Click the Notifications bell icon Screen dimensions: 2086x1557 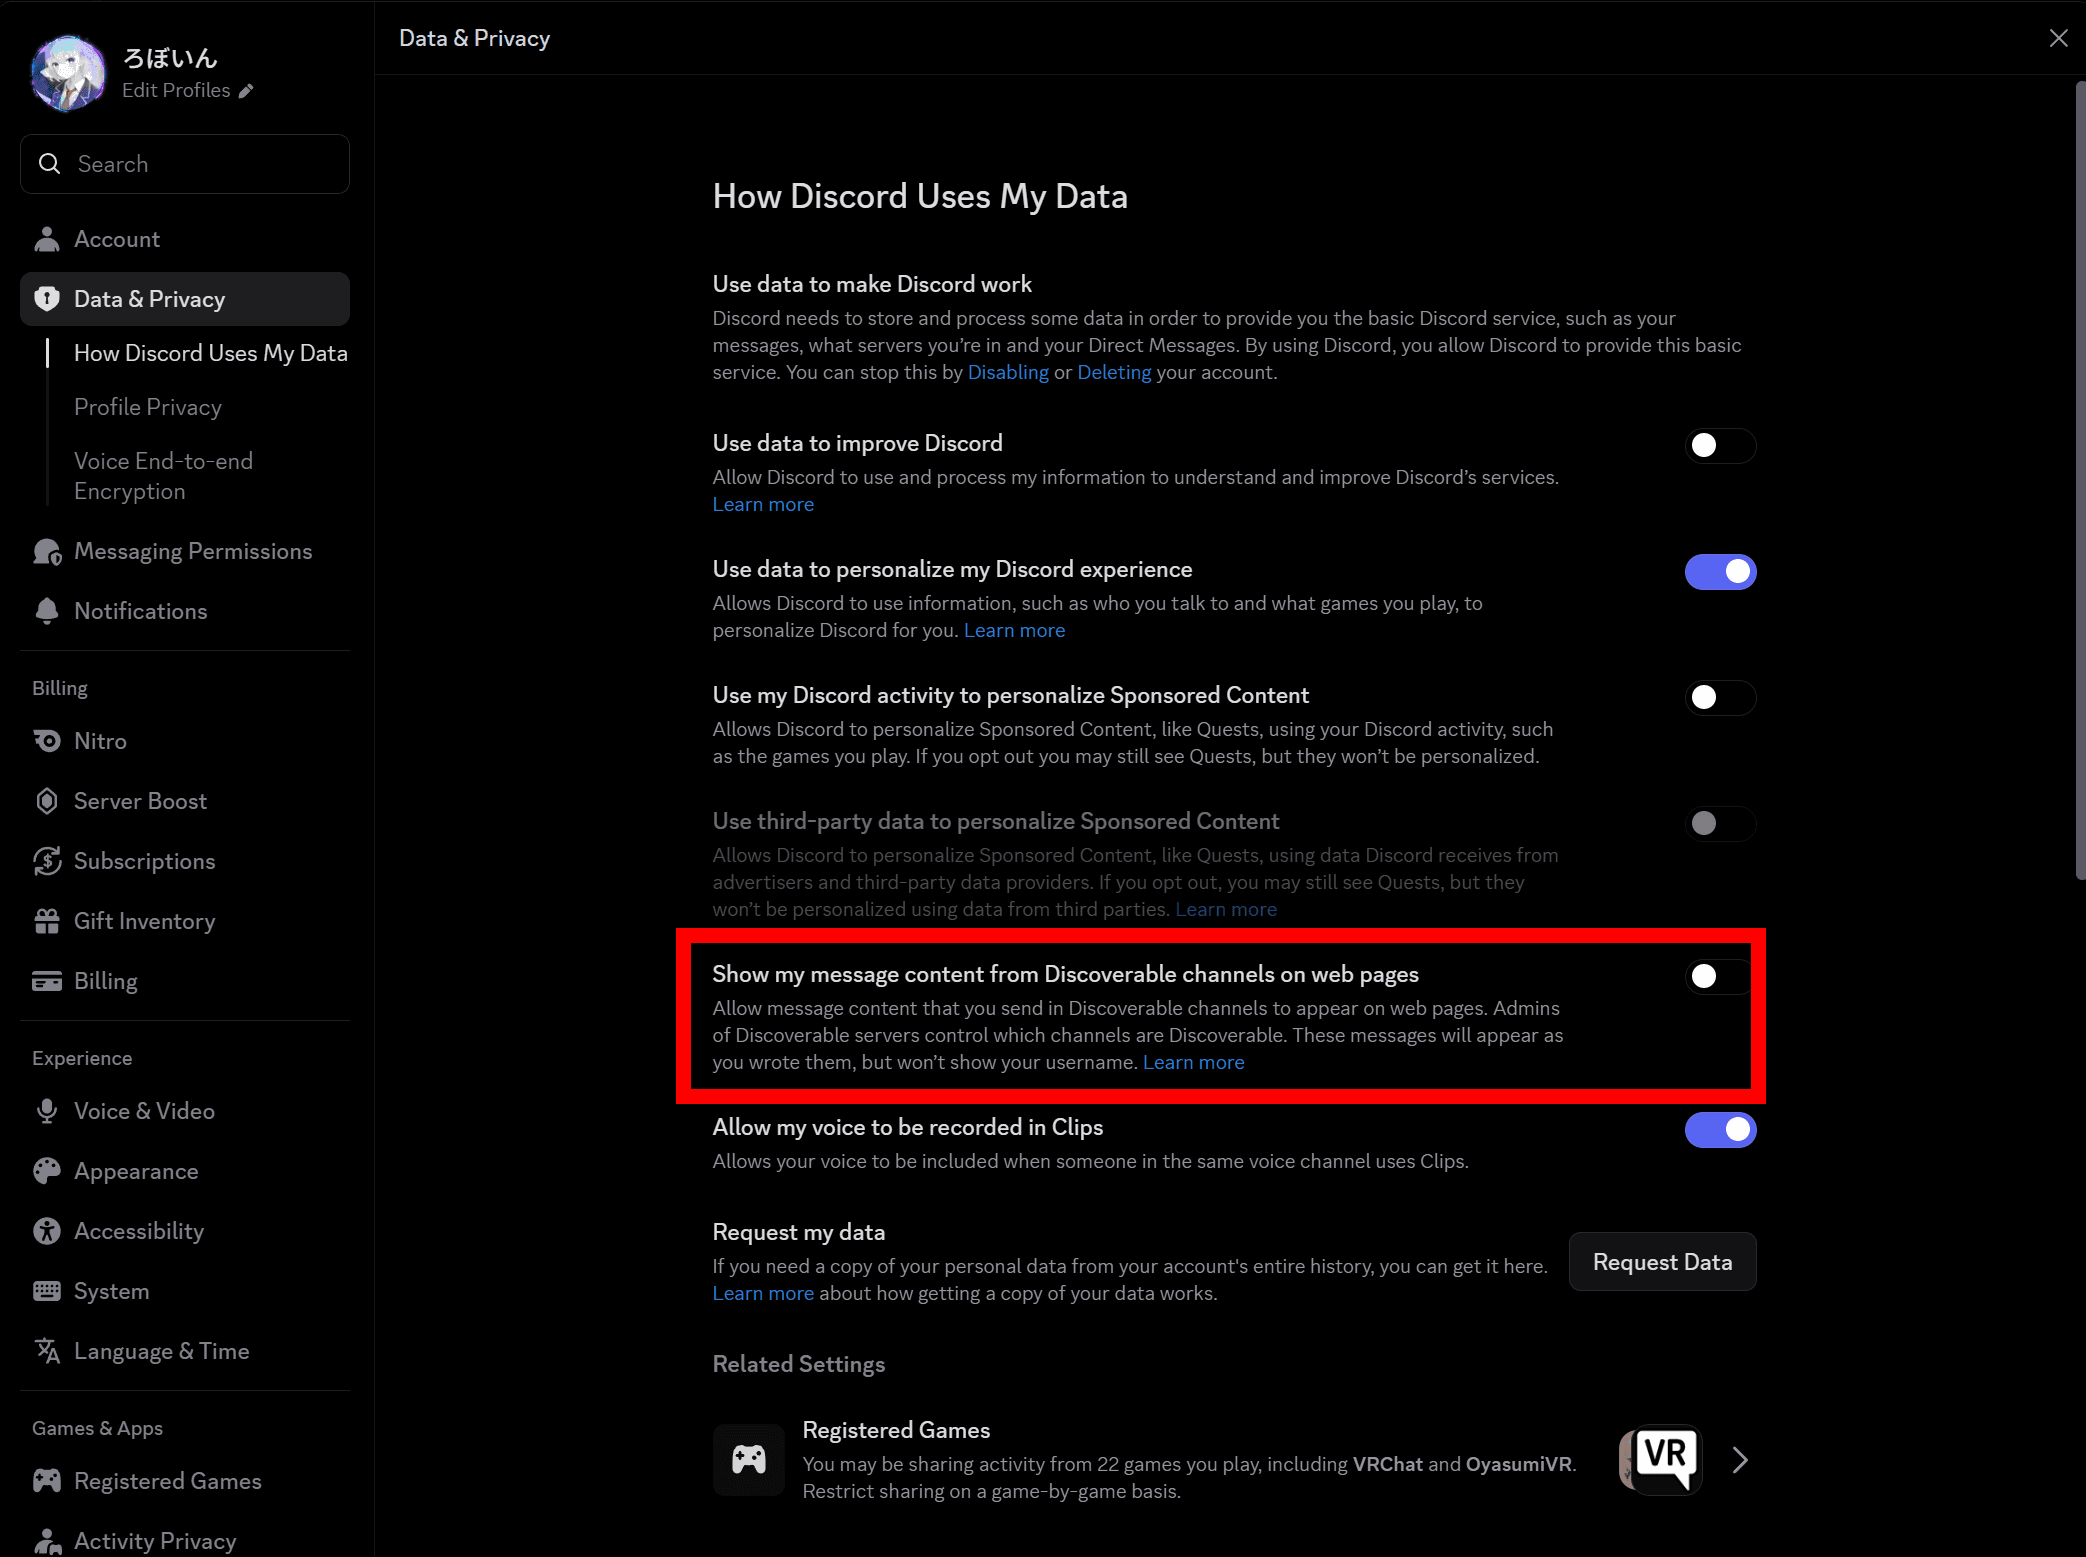coord(46,611)
